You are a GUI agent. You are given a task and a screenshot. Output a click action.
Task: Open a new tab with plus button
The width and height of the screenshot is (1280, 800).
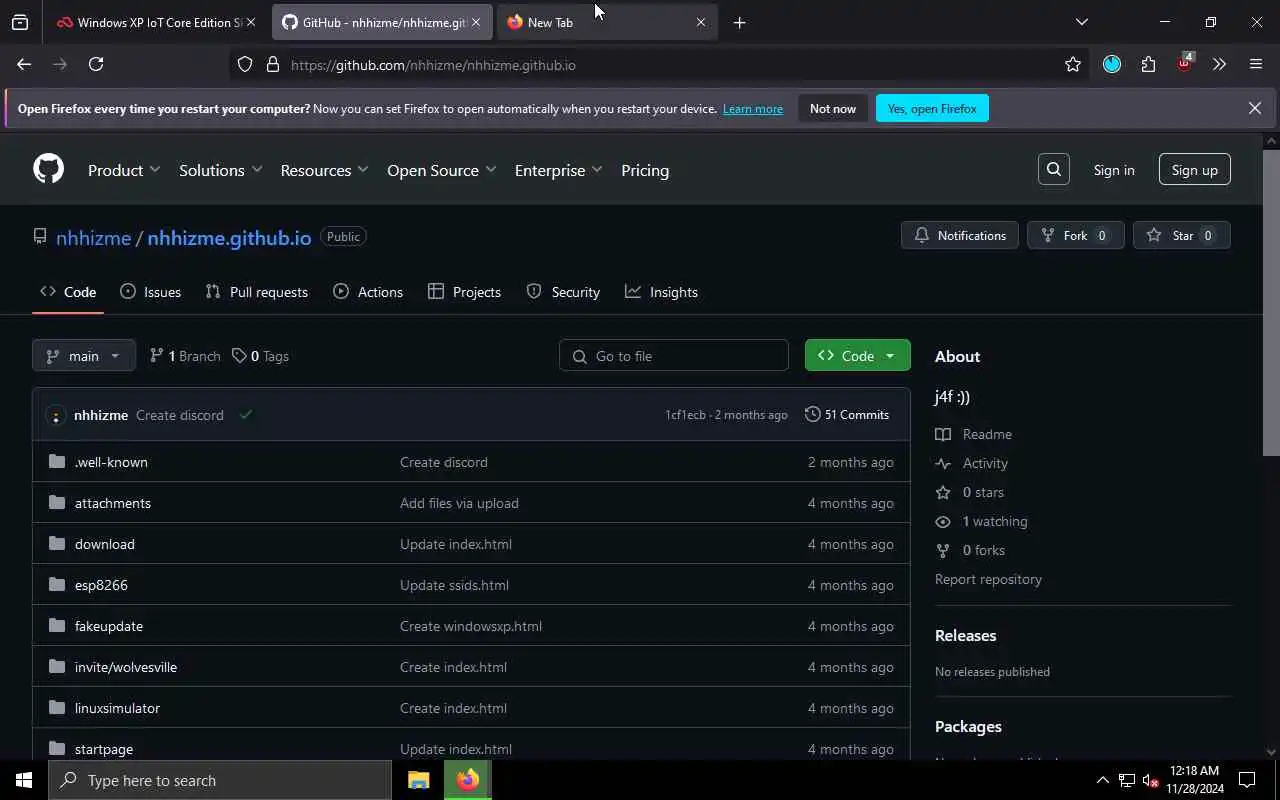pyautogui.click(x=739, y=22)
